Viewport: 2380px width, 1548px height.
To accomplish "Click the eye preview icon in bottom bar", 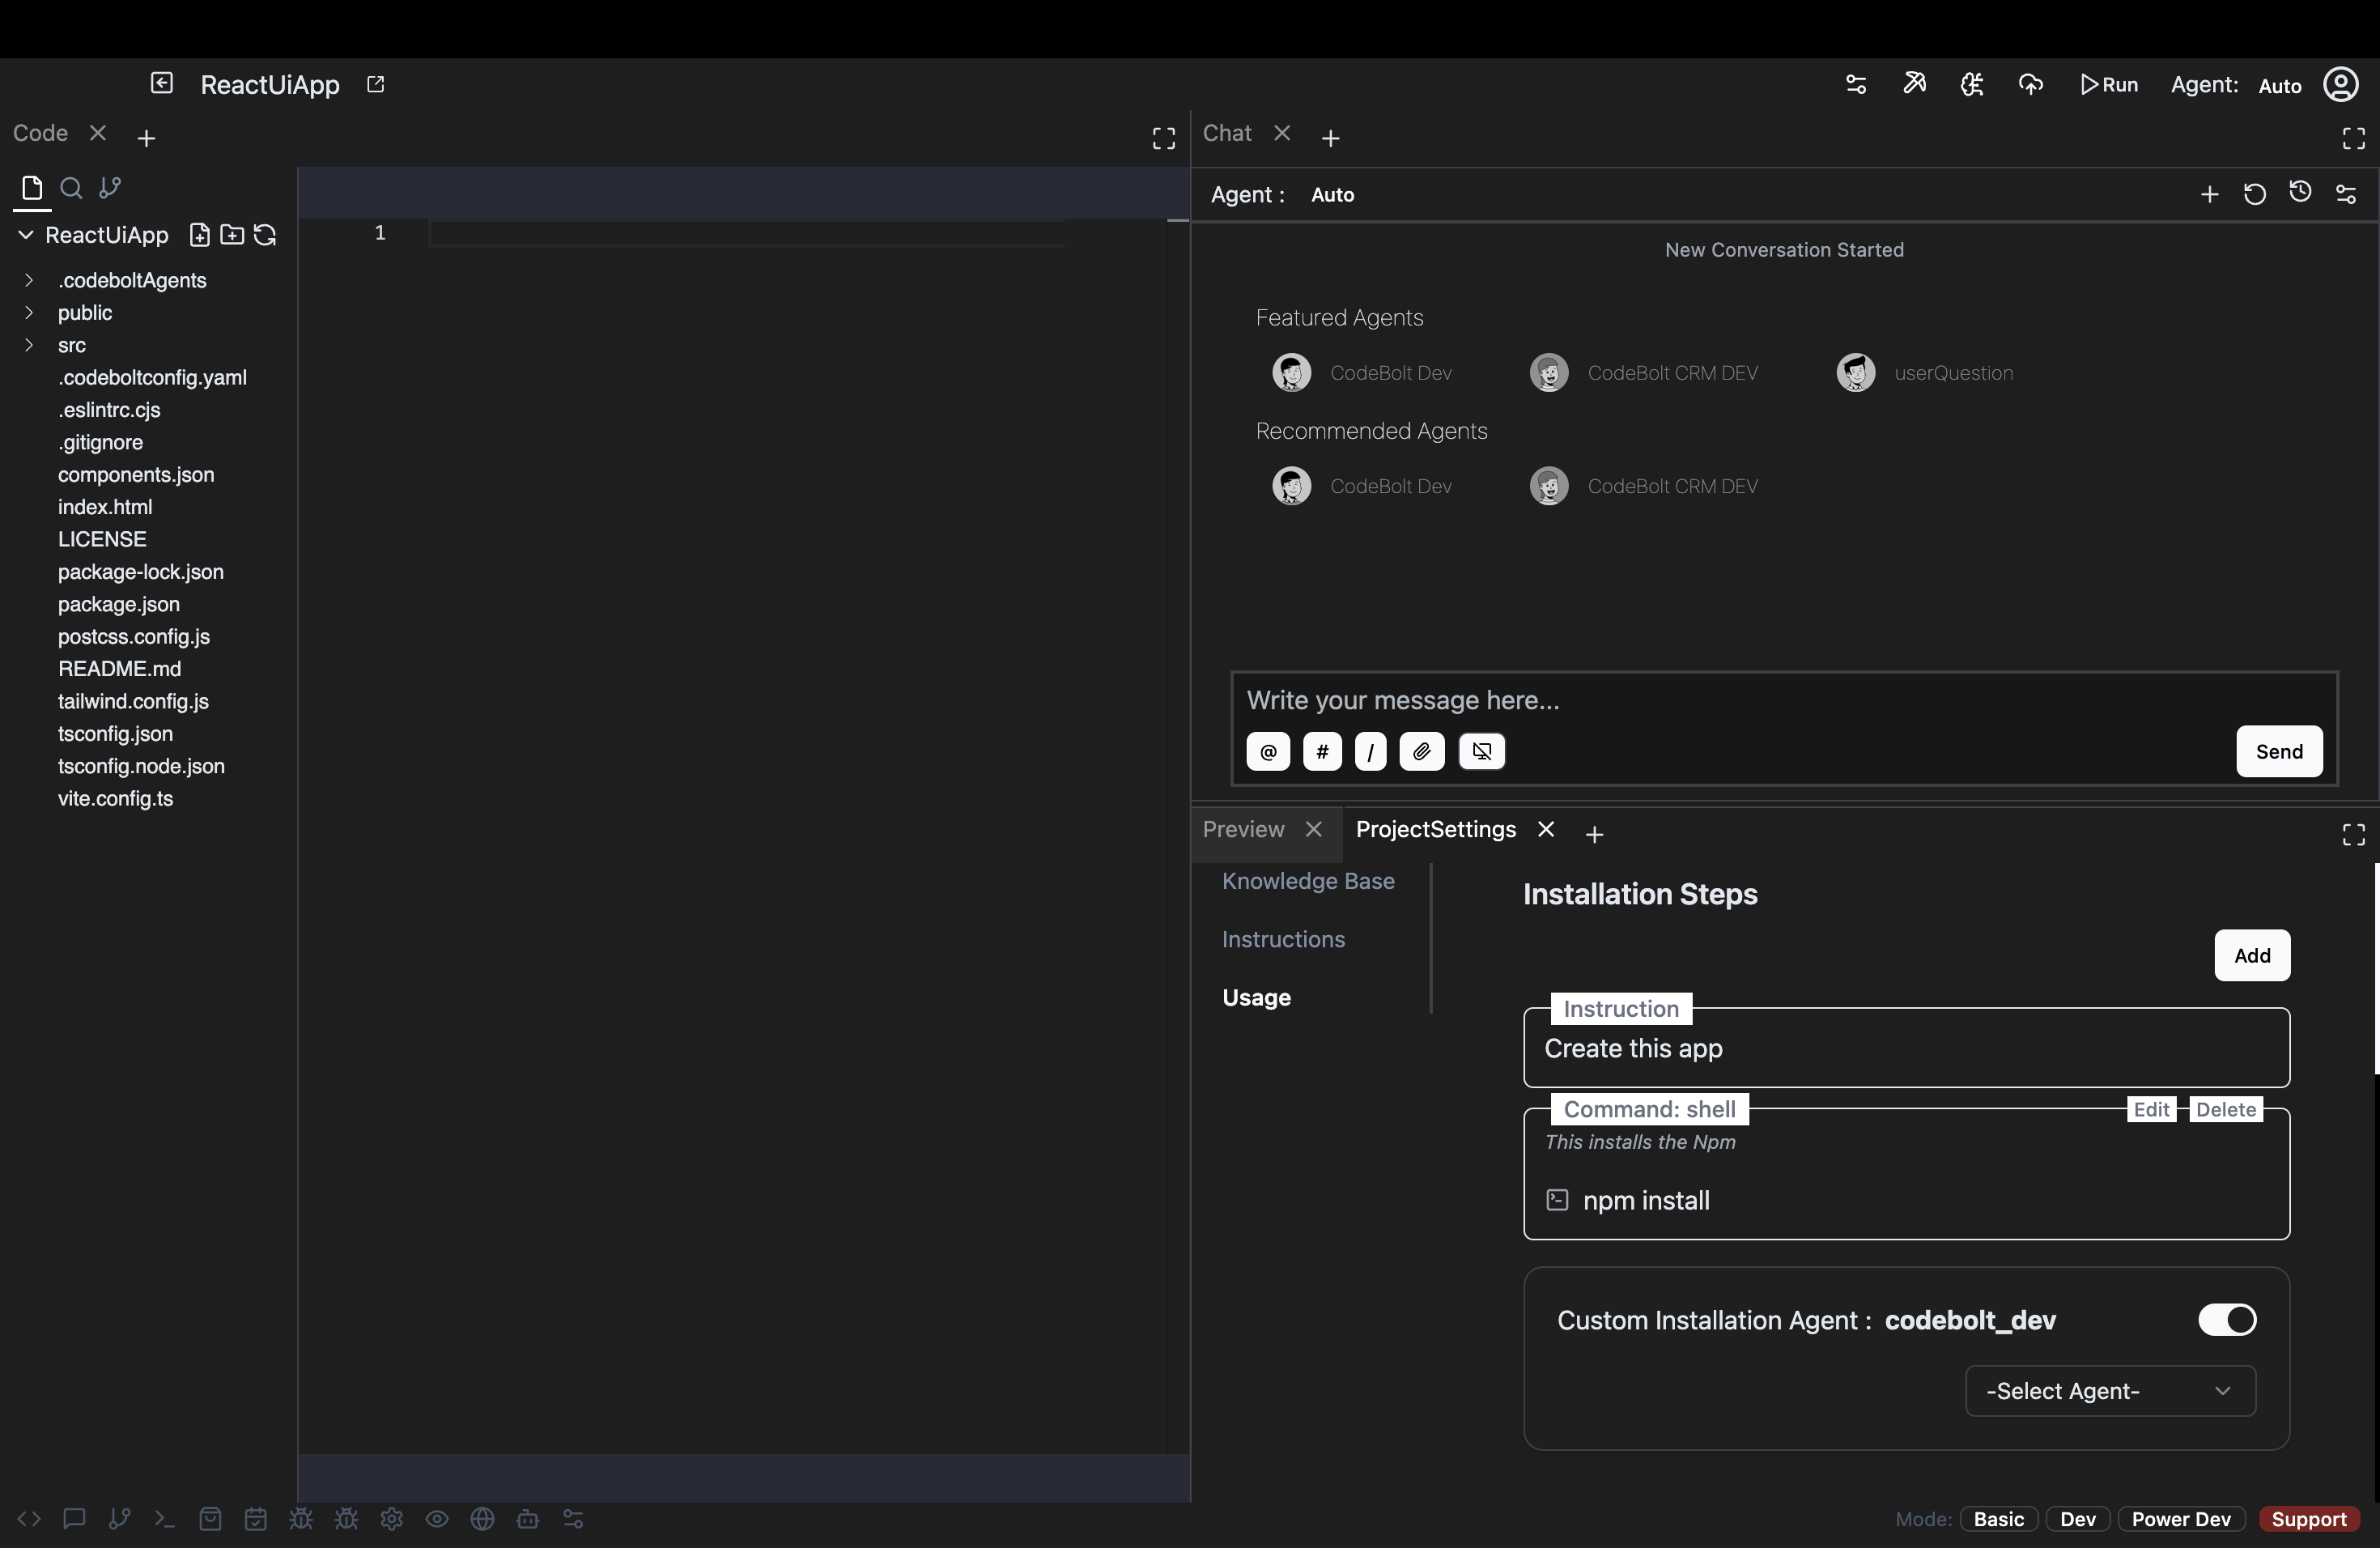I will (437, 1519).
